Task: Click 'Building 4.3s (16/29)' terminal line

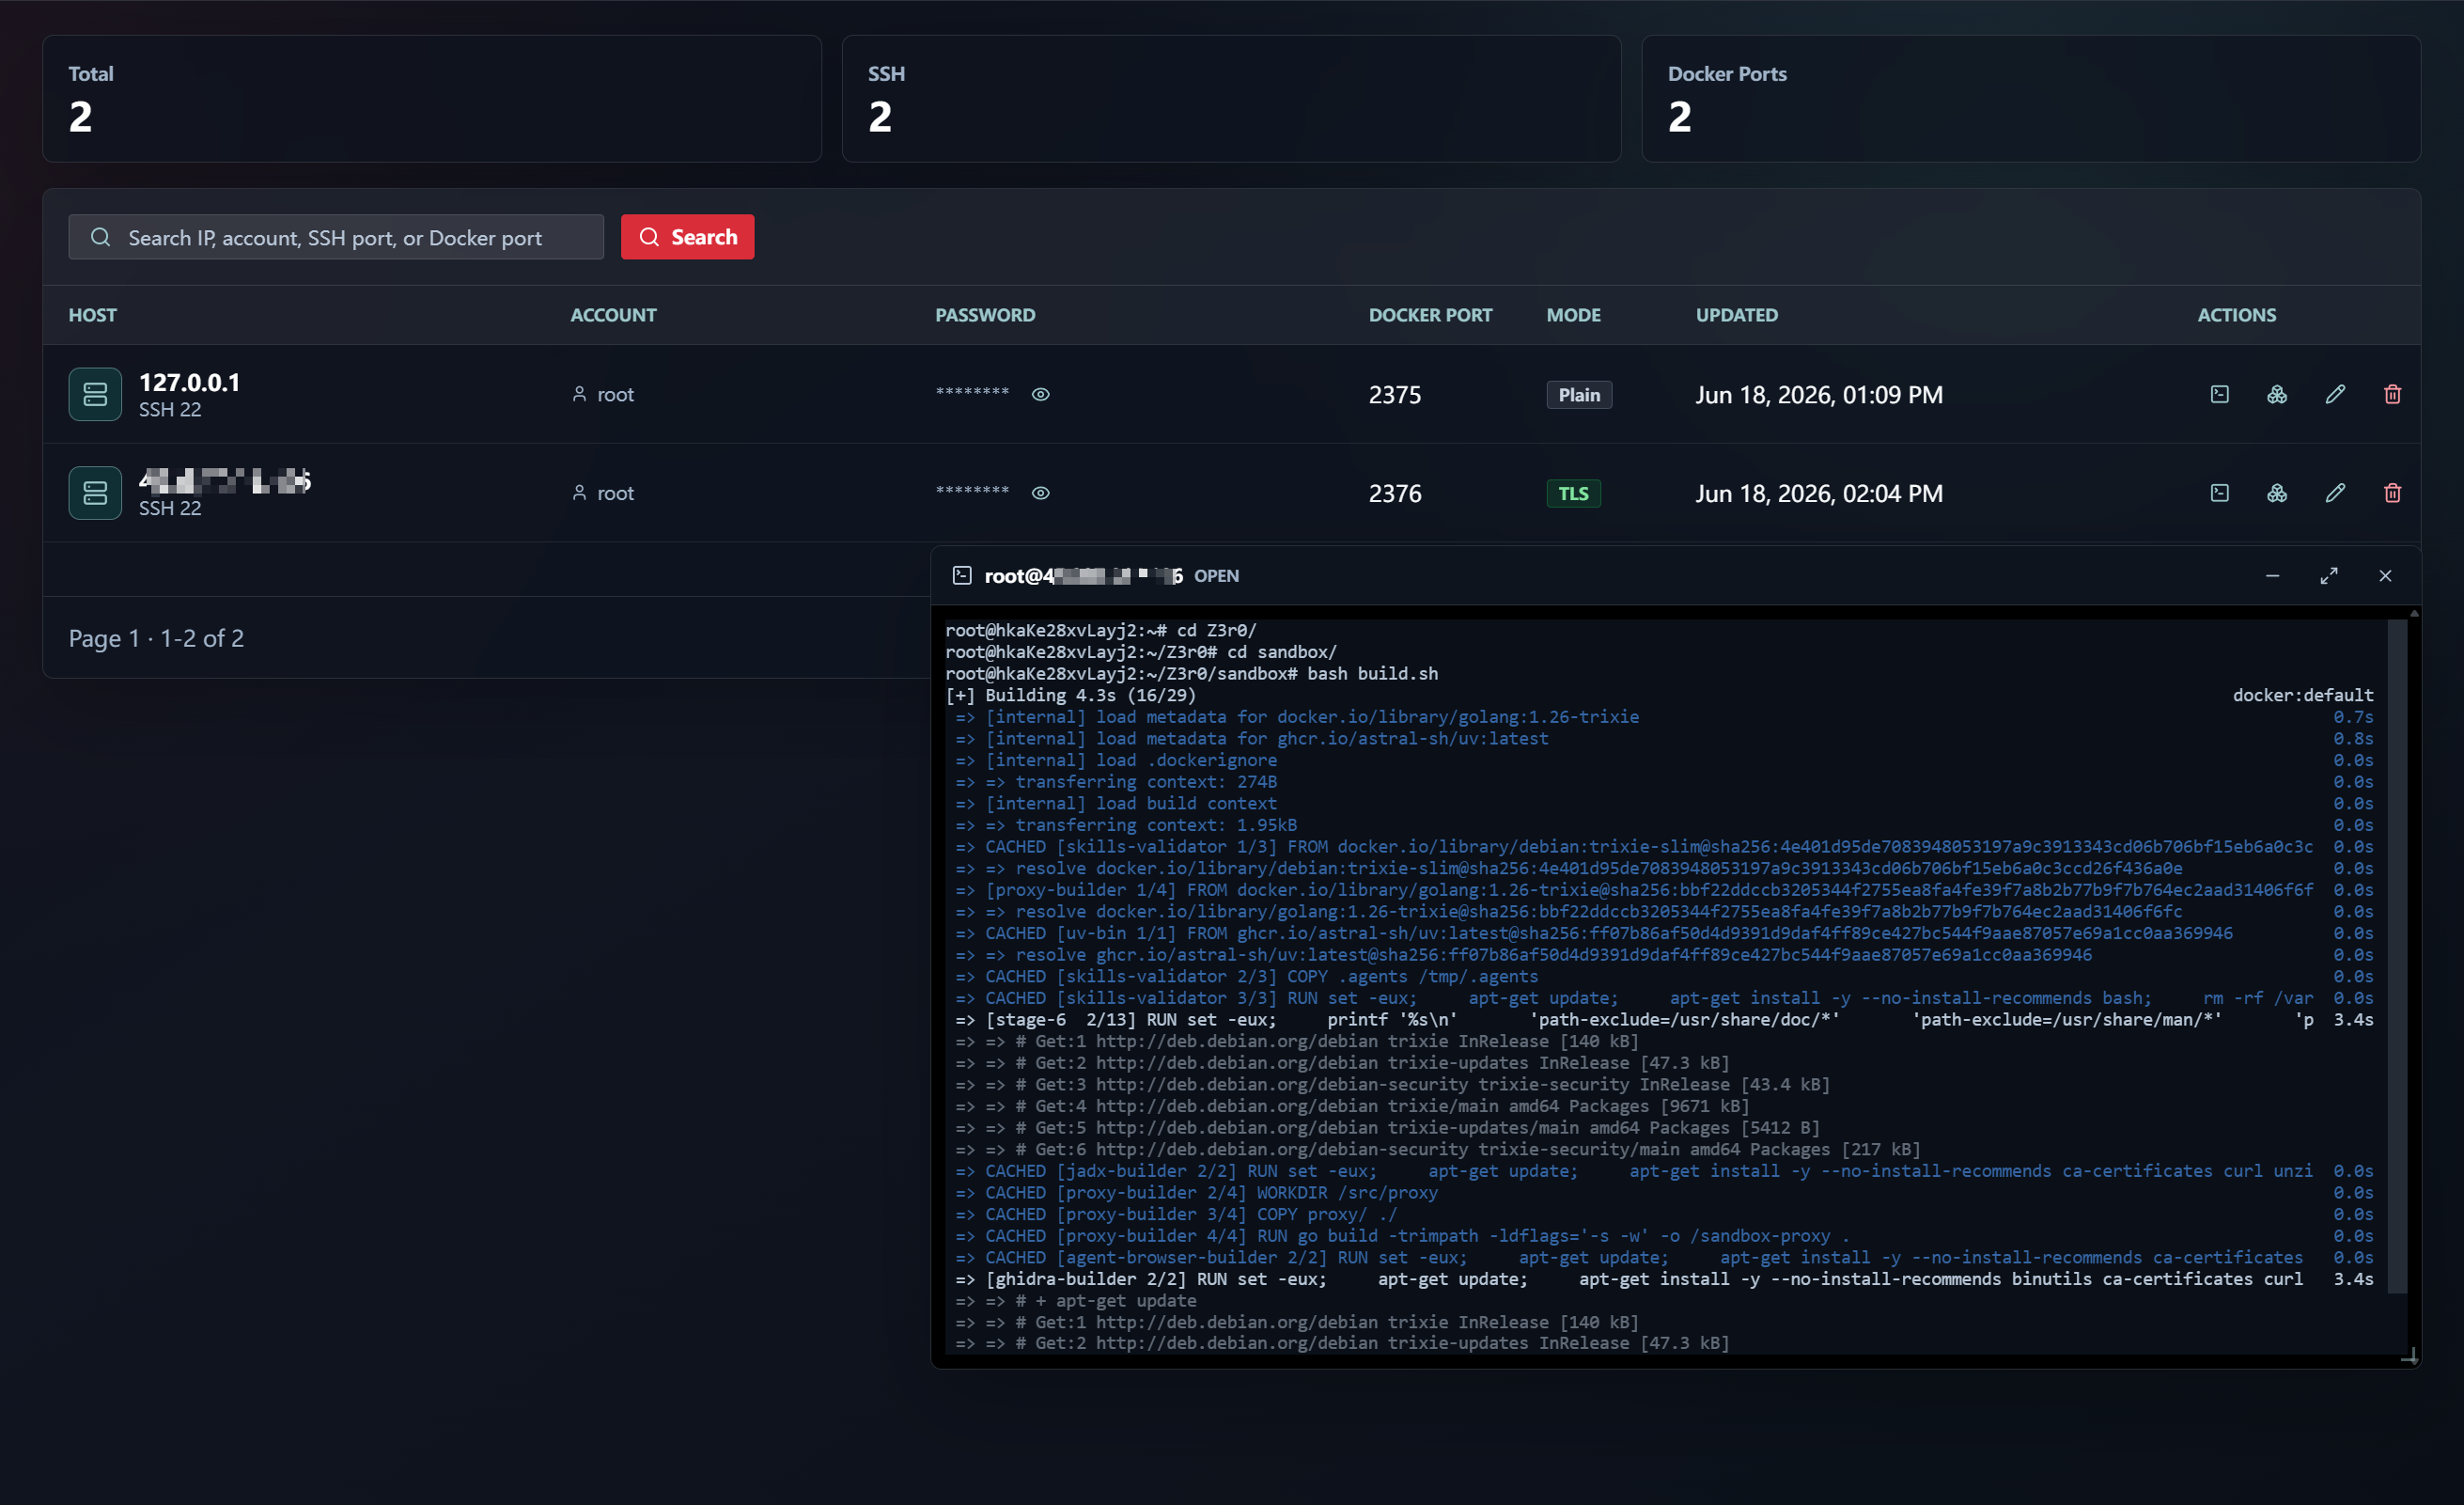Action: [1070, 695]
